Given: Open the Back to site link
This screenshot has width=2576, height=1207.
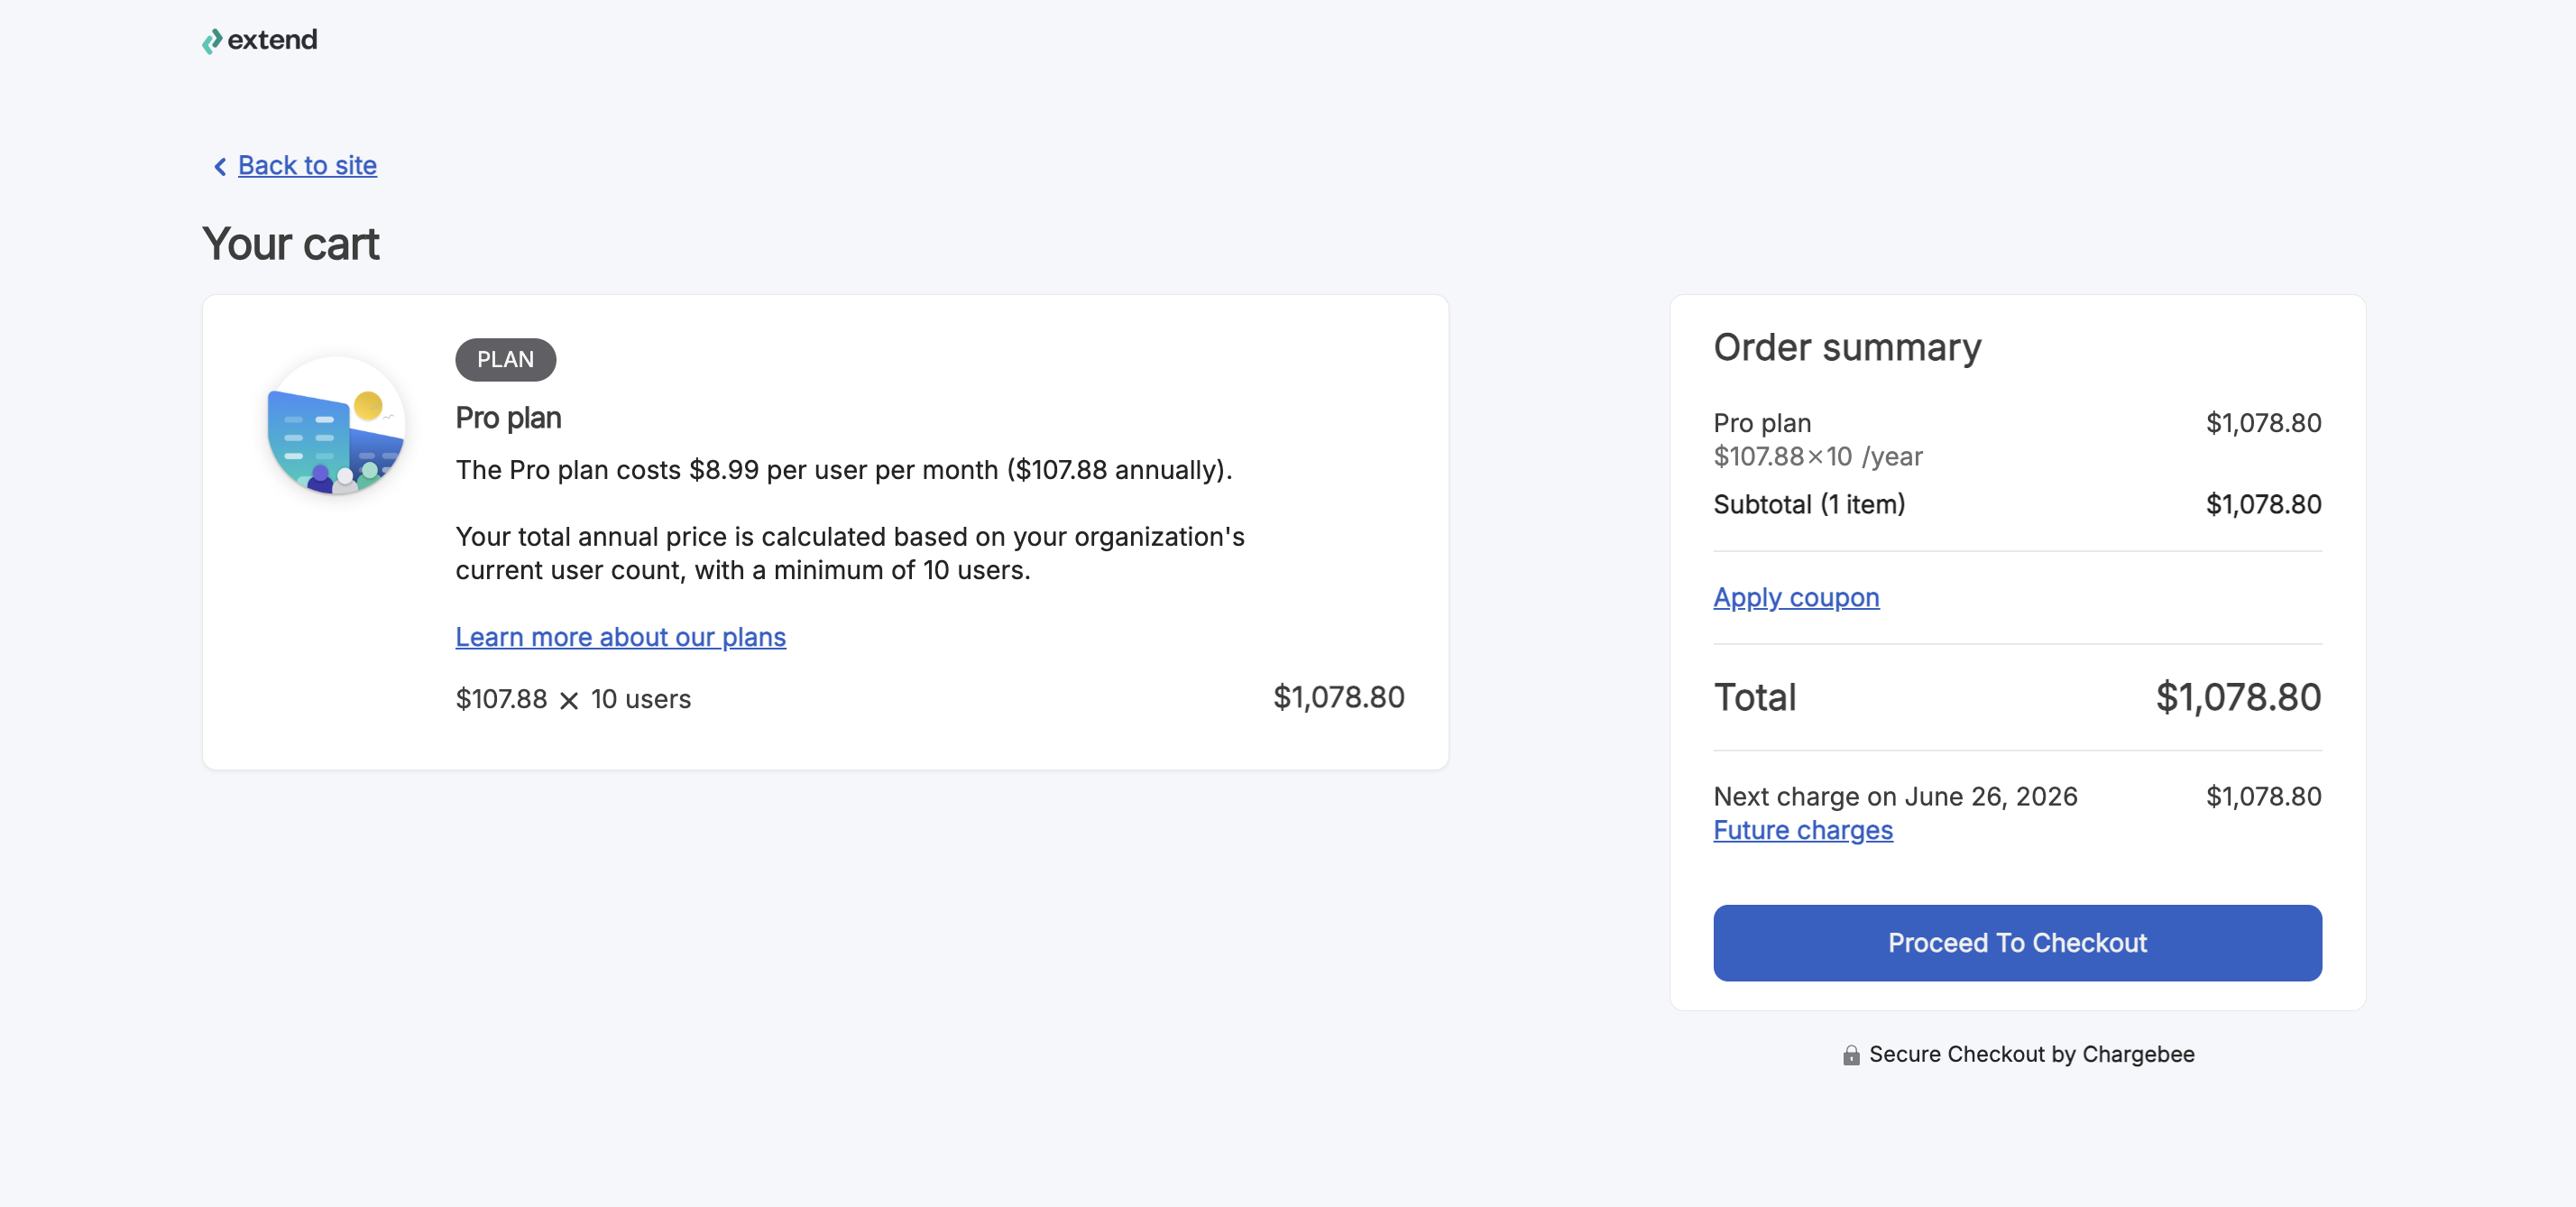Looking at the screenshot, I should (307, 165).
